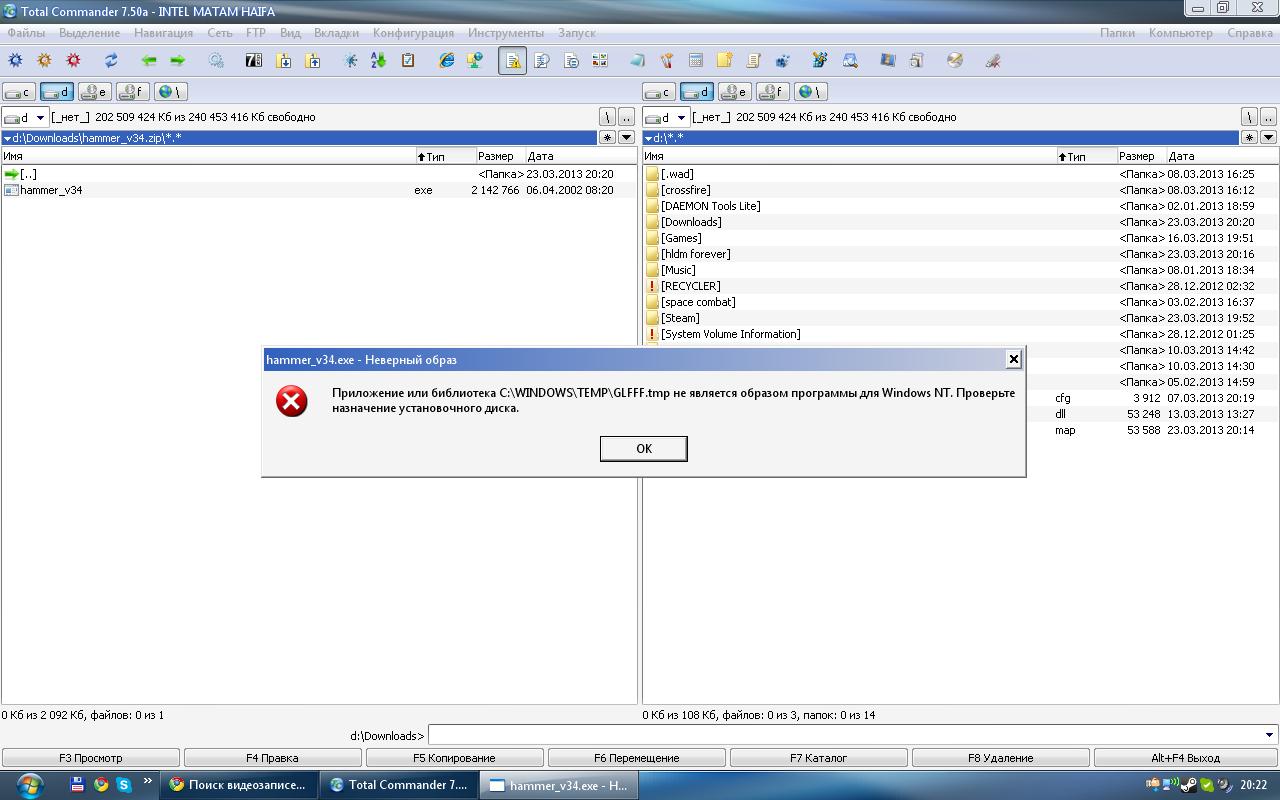Click the 7z archive toolbar icon

coord(254,61)
